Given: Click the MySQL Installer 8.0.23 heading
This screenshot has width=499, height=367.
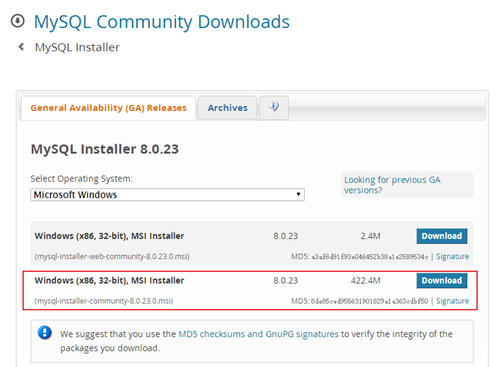Looking at the screenshot, I should pyautogui.click(x=105, y=149).
